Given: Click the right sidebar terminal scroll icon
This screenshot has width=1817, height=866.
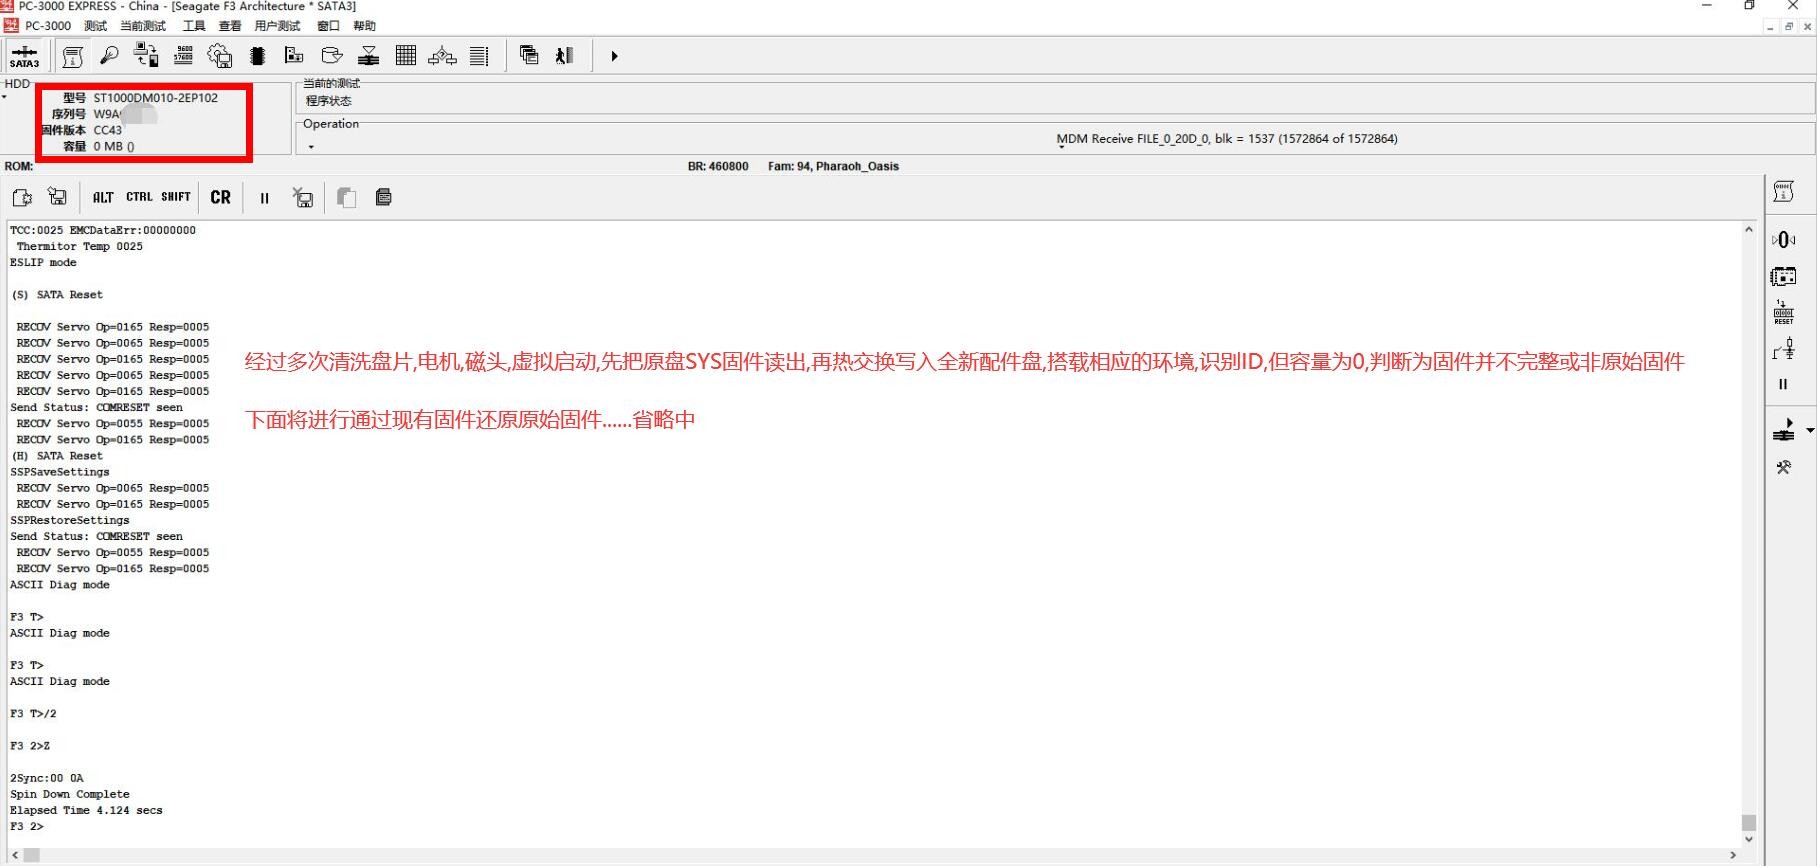Looking at the screenshot, I should point(1783,192).
